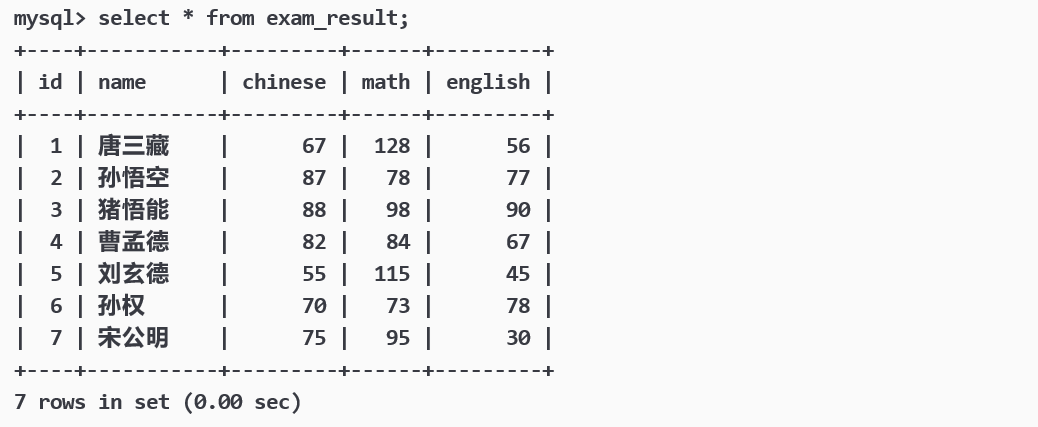Click the name 宋公明 in row 7

(x=133, y=338)
